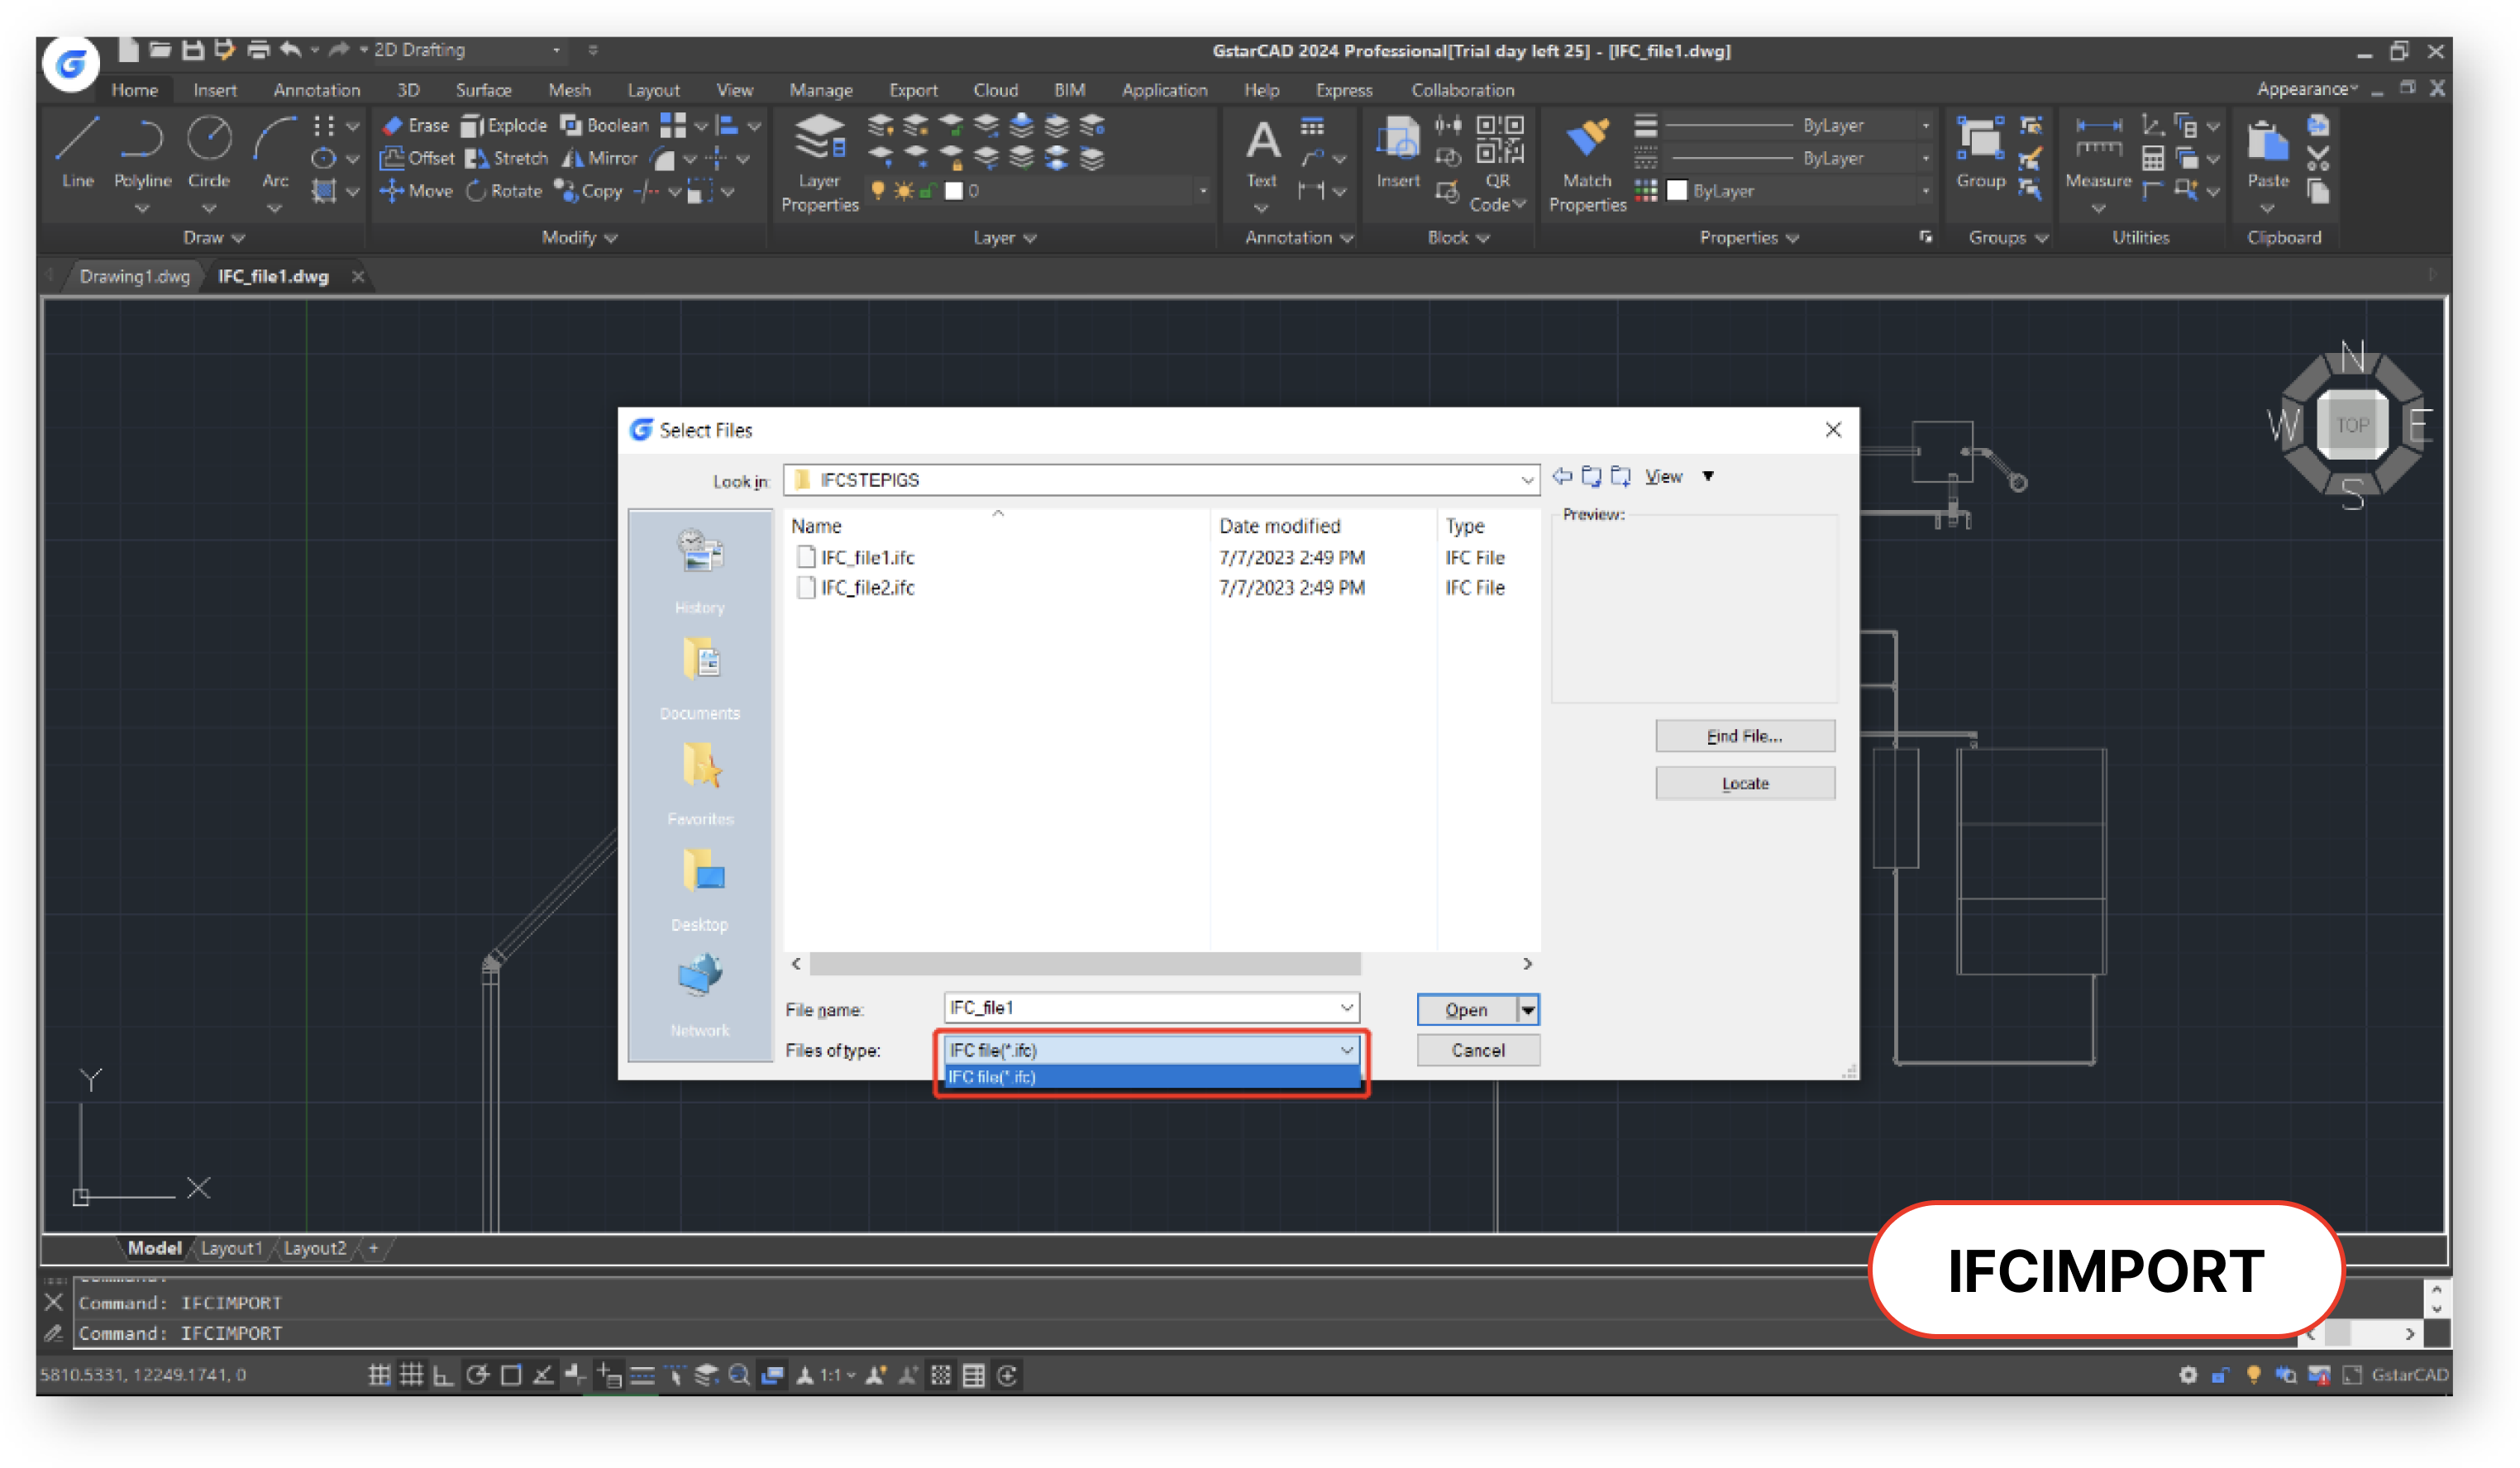This screenshot has width=2520, height=1468.
Task: Click the Boolean tool
Action: click(605, 125)
